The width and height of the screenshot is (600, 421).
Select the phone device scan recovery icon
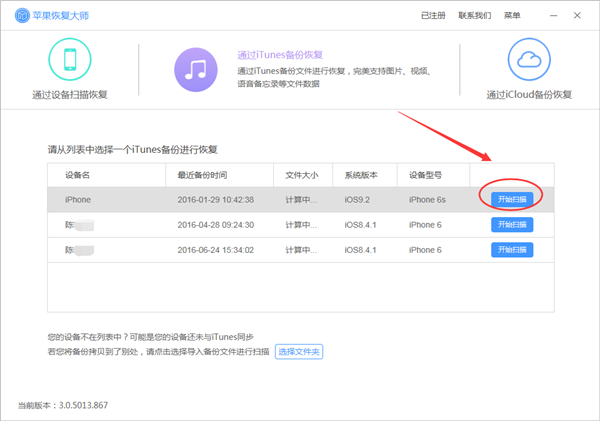pos(70,59)
